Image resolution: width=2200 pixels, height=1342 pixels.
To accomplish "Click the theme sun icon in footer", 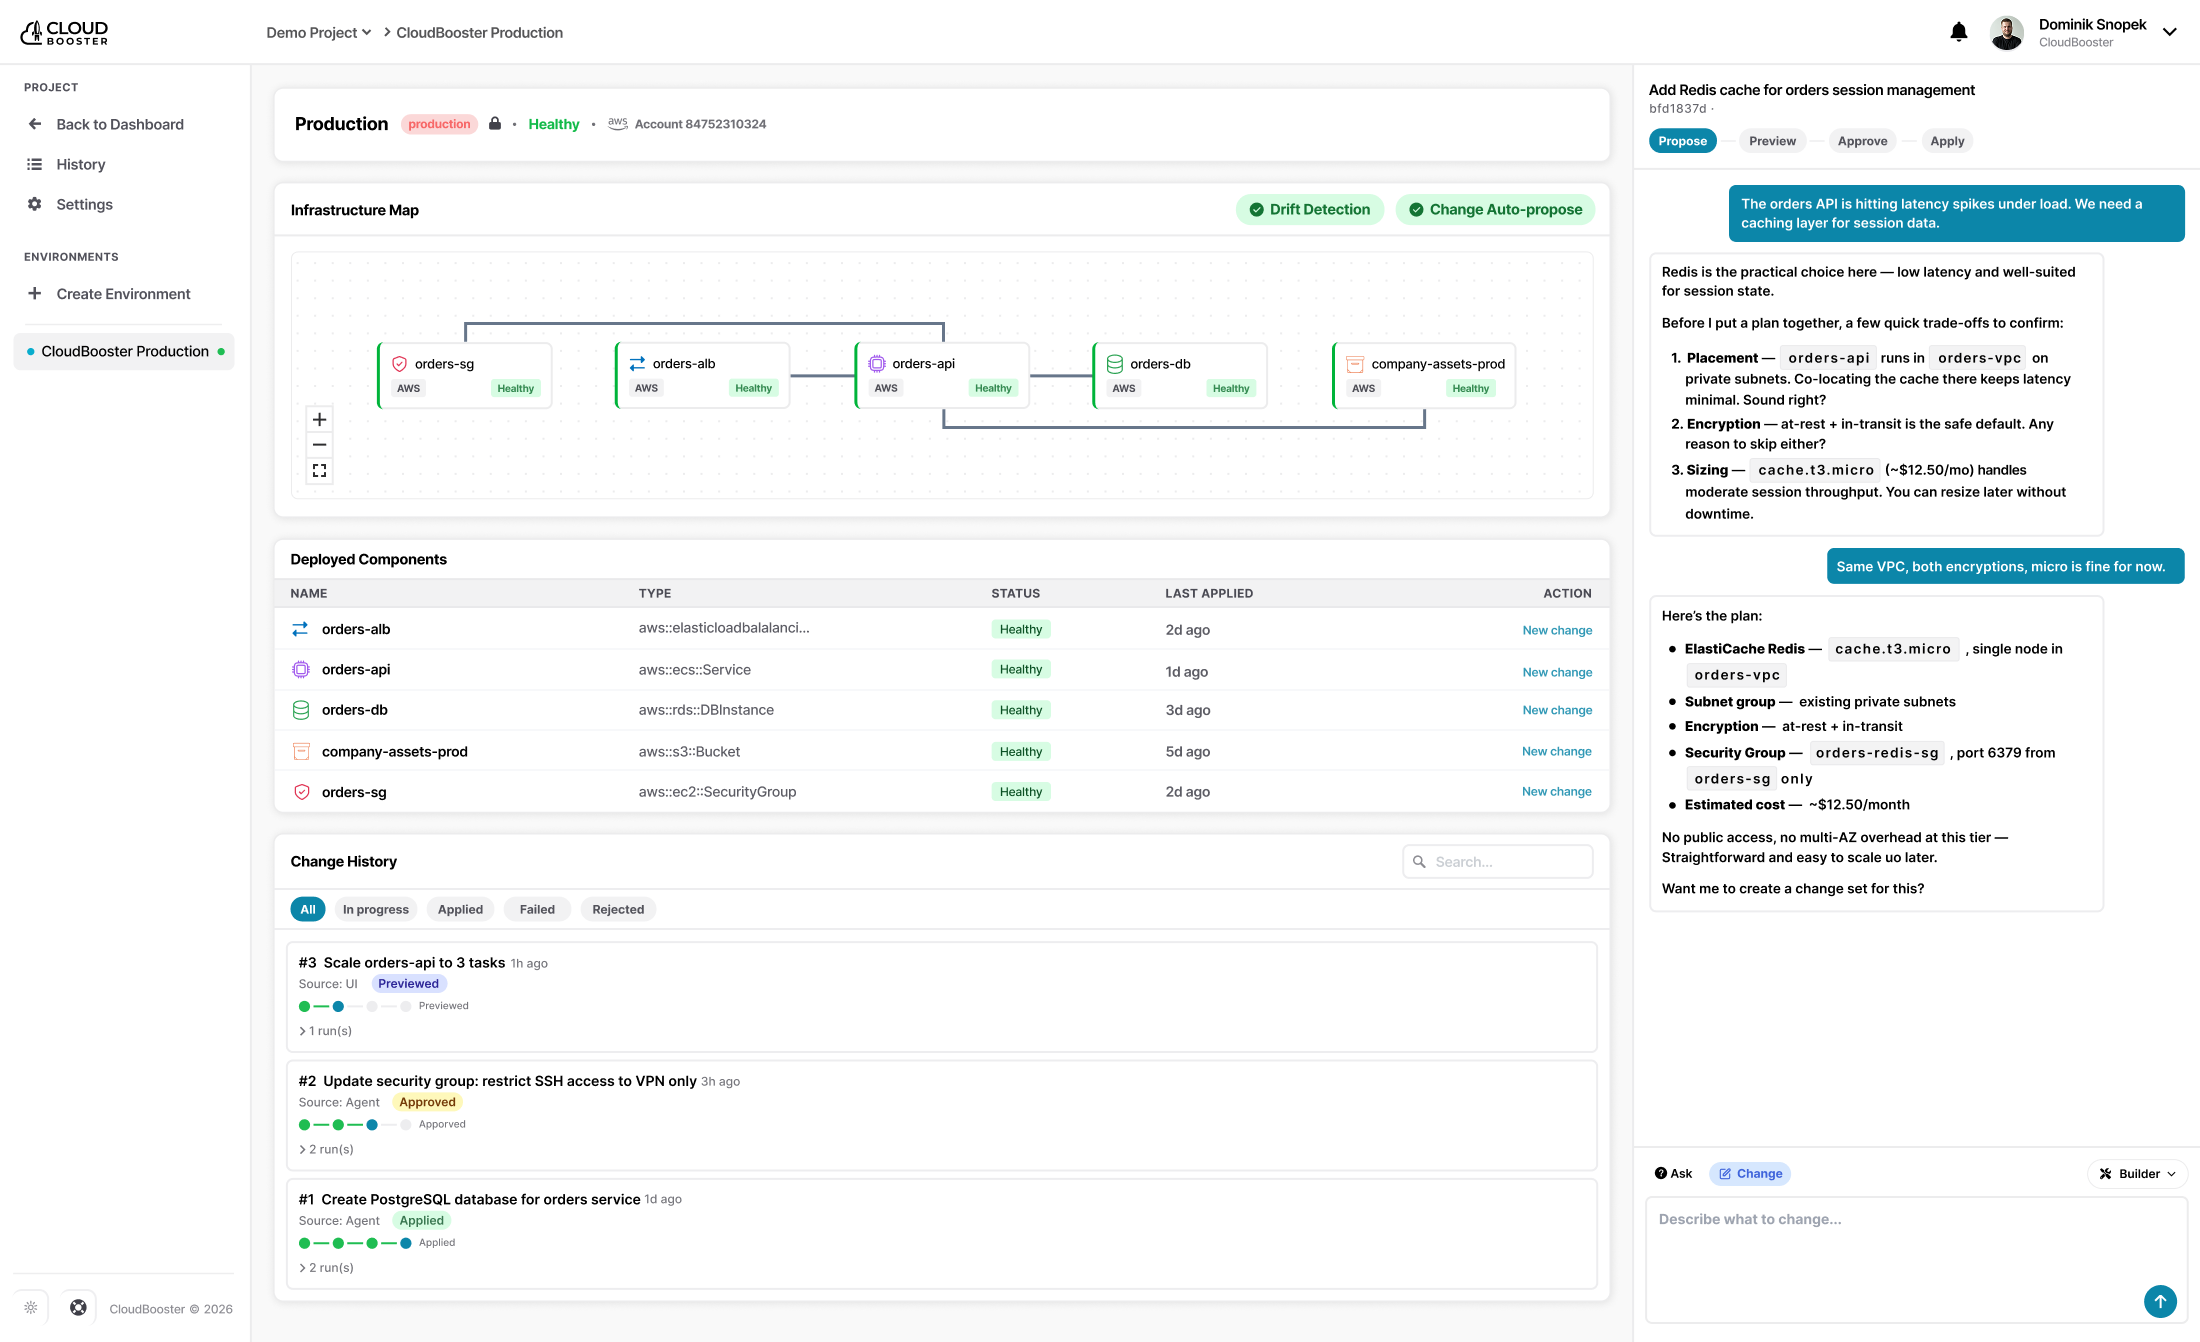I will tap(31, 1308).
